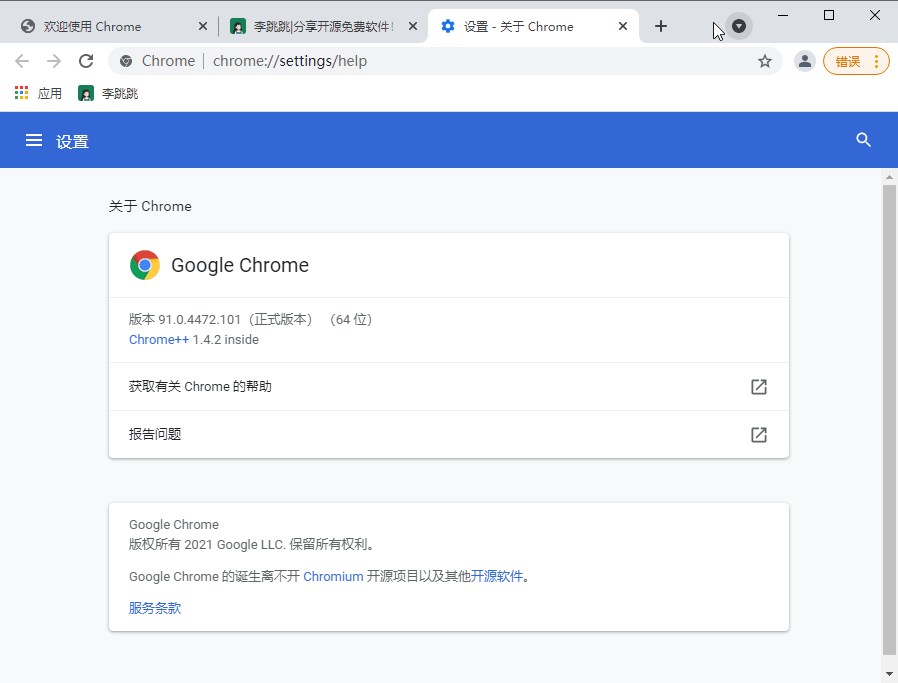Close the 欢迎使用 Chrome tab

coord(203,26)
